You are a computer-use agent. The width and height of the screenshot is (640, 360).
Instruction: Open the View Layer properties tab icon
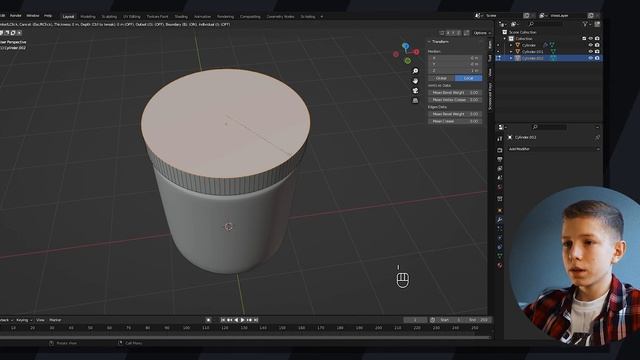(x=500, y=168)
